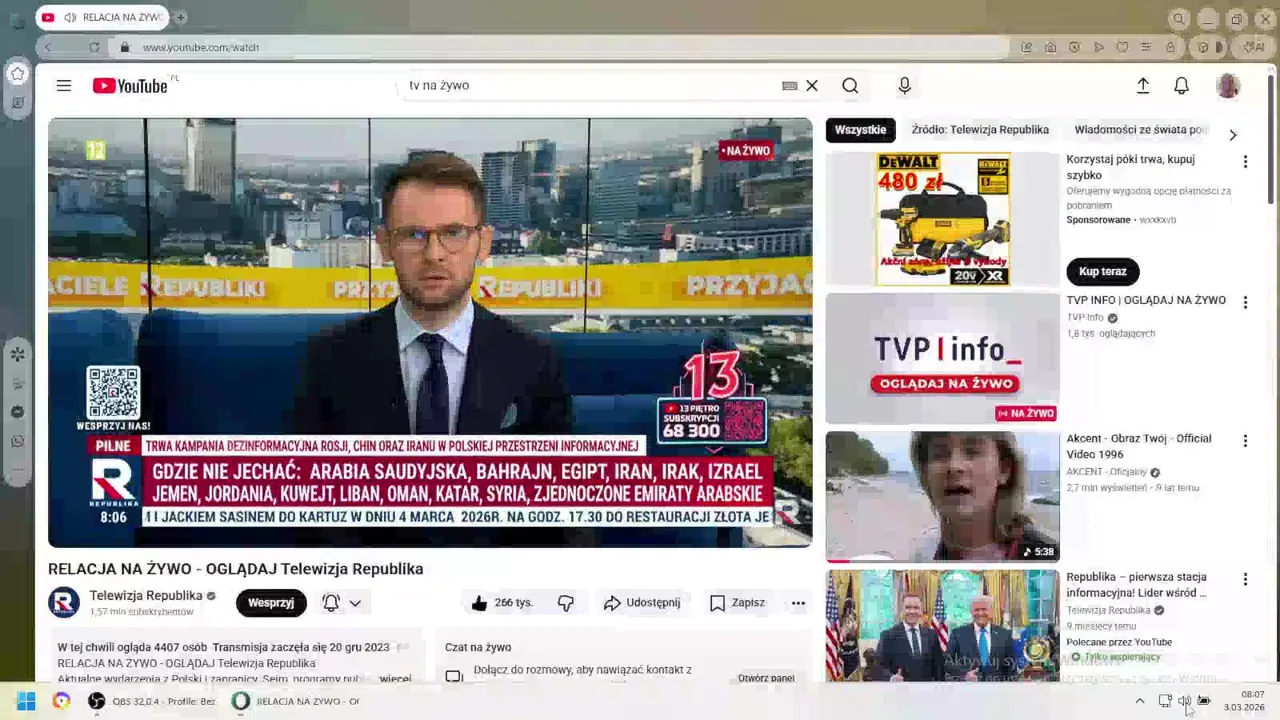Open TVP INFO OGLĄDAJ NA ŻYWO title

[x=1146, y=300]
